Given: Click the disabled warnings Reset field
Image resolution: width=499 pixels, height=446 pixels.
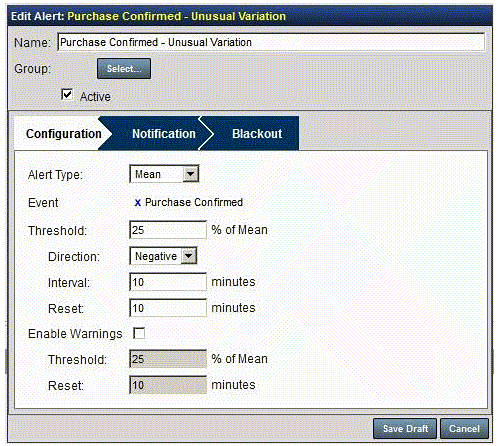Looking at the screenshot, I should [168, 385].
